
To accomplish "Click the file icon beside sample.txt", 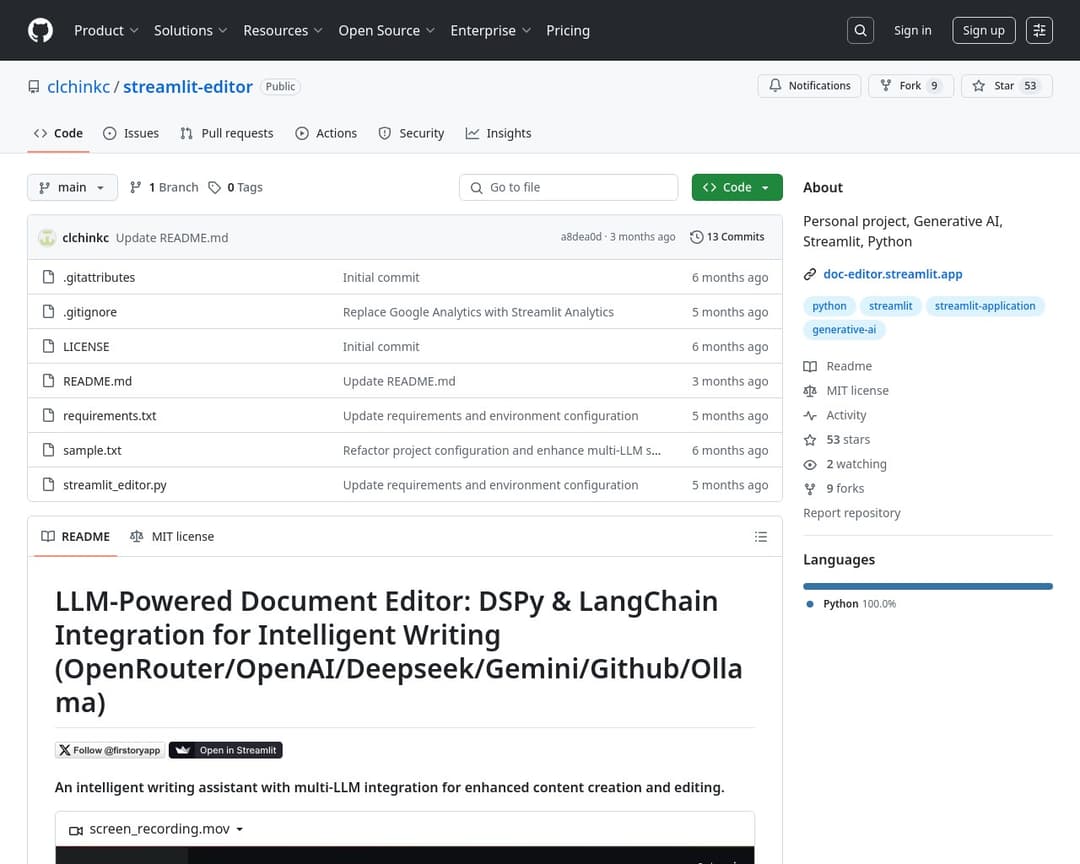I will pos(48,450).
